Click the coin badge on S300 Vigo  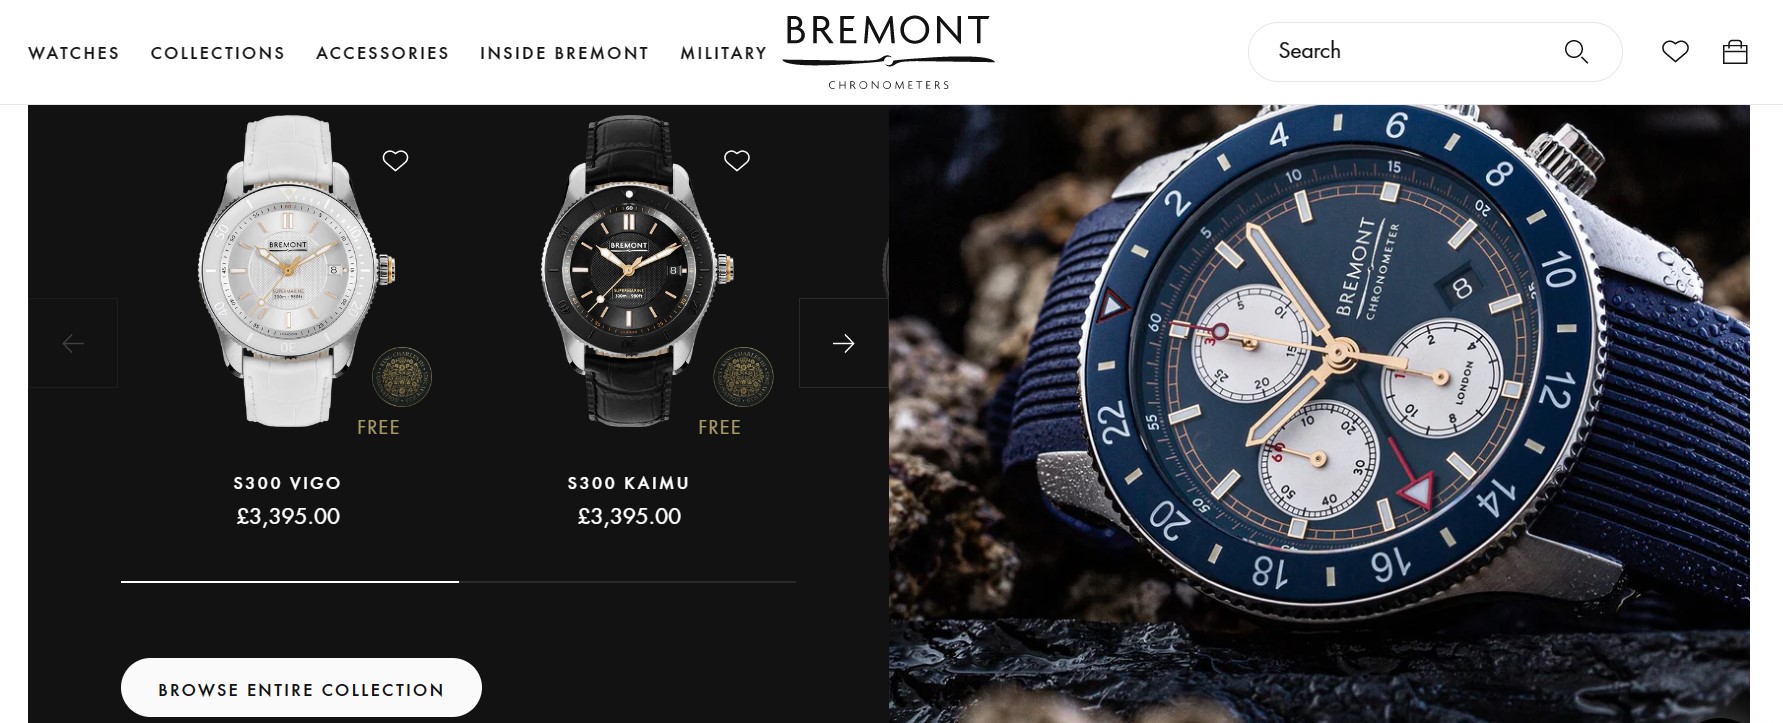[402, 377]
